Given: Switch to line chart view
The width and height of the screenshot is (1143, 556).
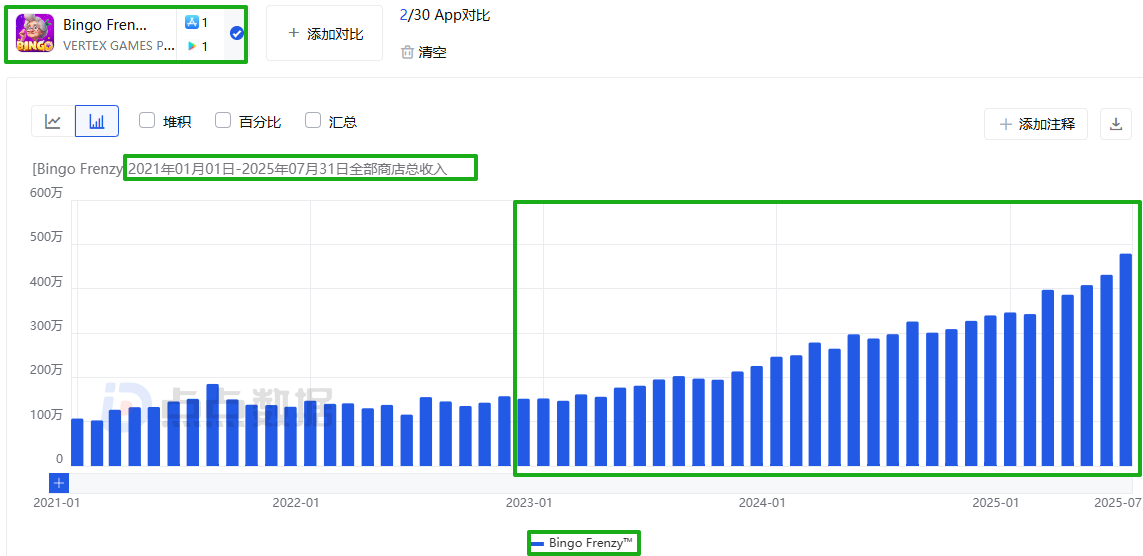Looking at the screenshot, I should (x=53, y=121).
